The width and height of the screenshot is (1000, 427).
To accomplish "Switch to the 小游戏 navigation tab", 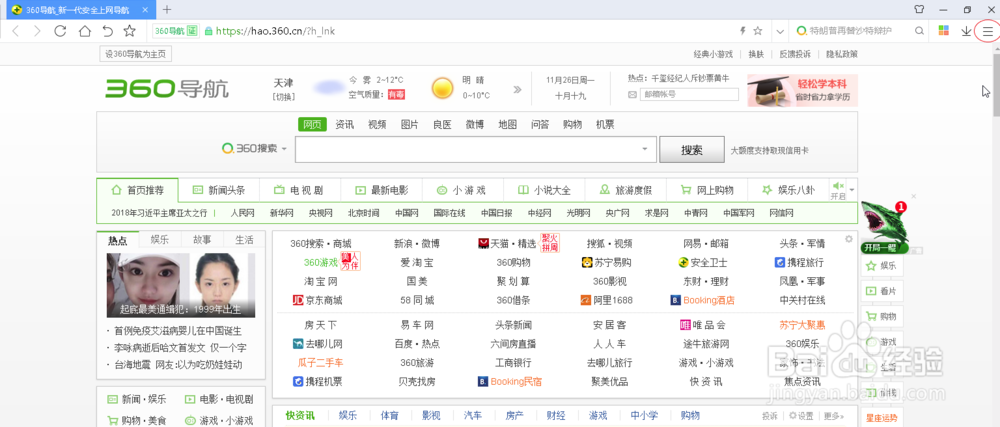I will (462, 190).
